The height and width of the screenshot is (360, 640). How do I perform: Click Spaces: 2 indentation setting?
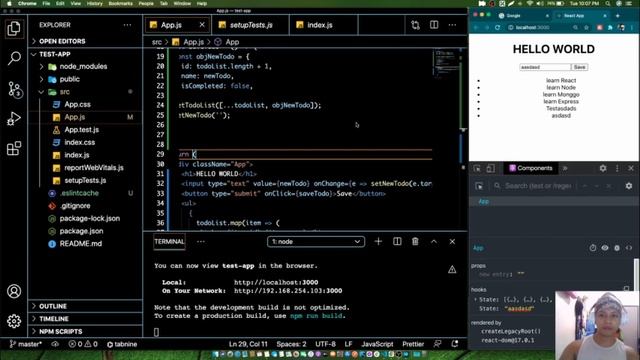291,344
